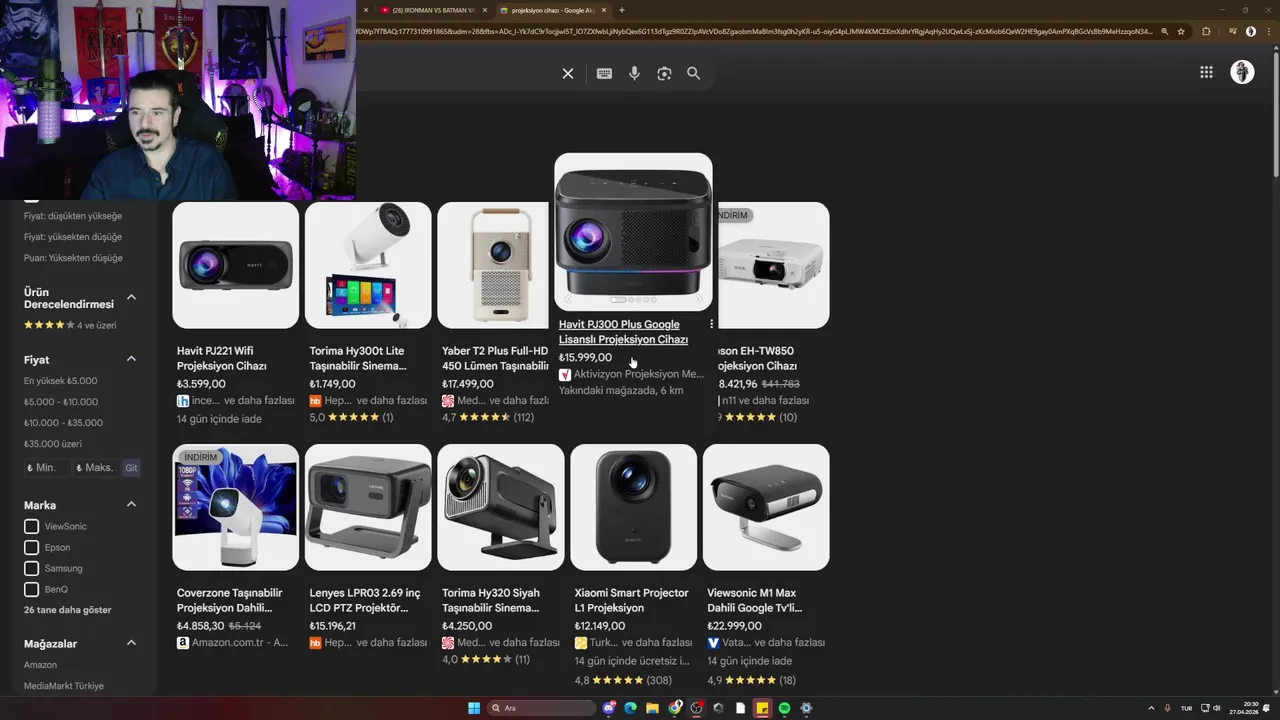Collapse the Marka filter section

click(131, 505)
